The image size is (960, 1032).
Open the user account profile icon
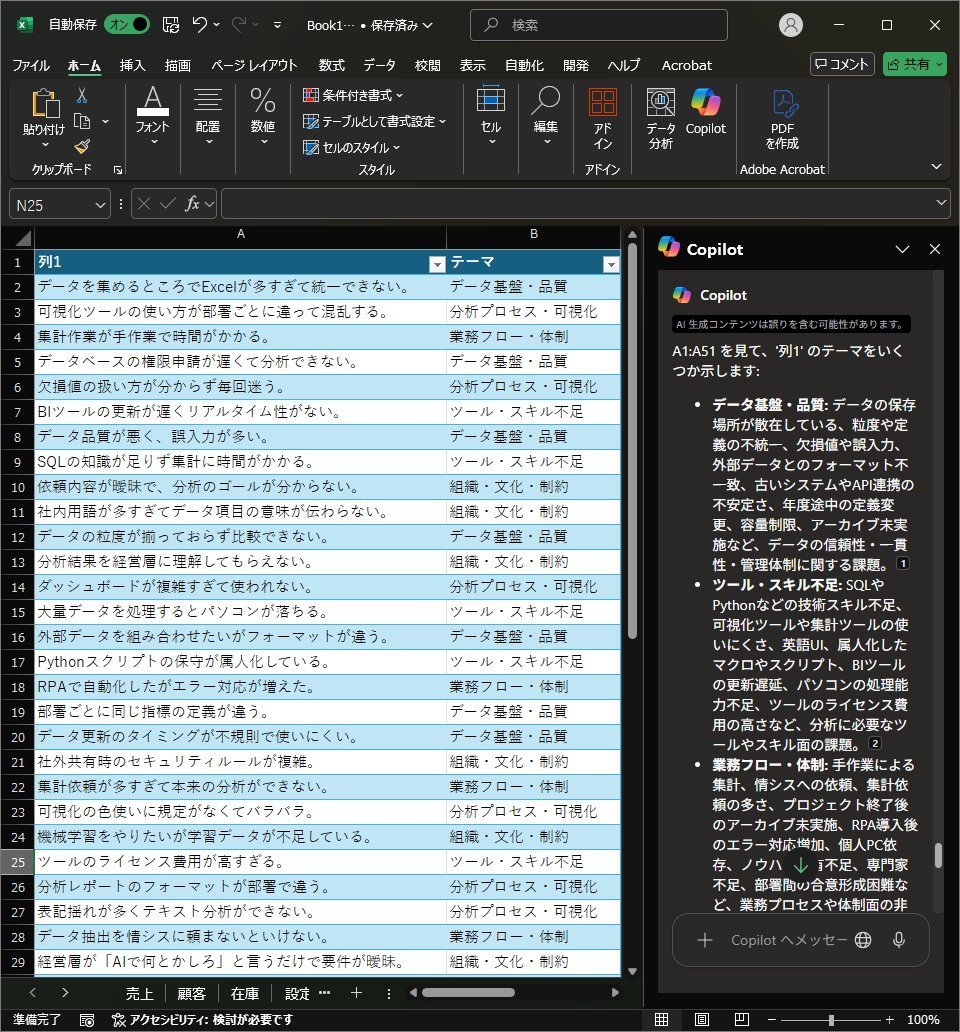pyautogui.click(x=790, y=25)
